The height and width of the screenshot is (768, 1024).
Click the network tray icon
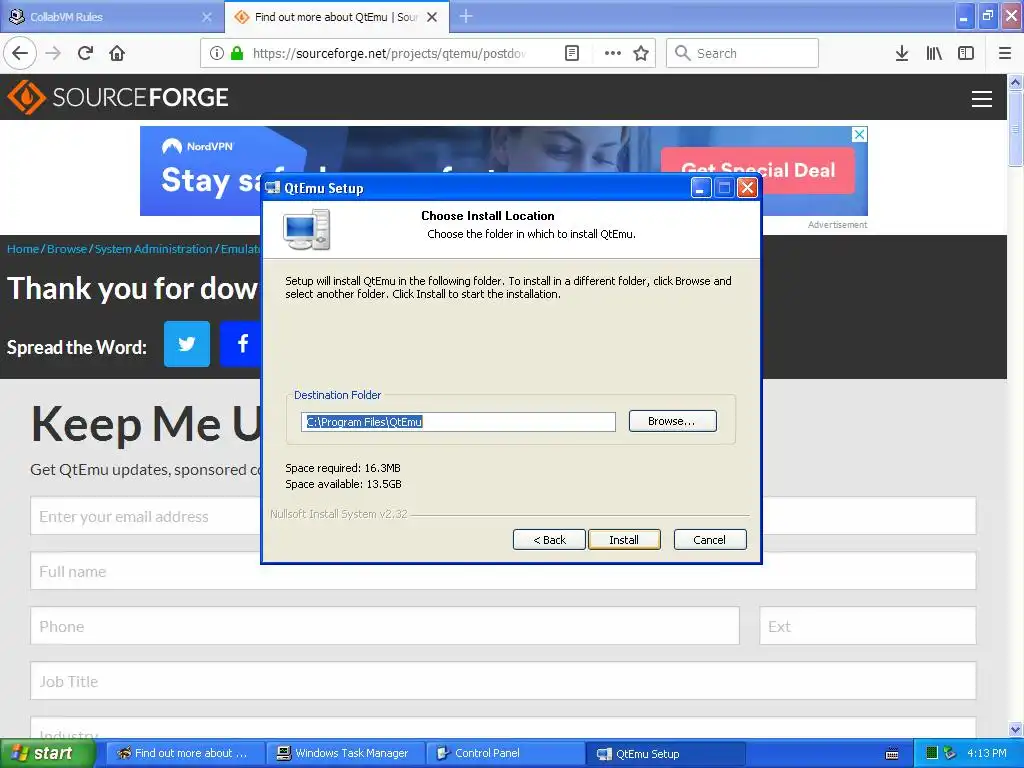point(950,753)
